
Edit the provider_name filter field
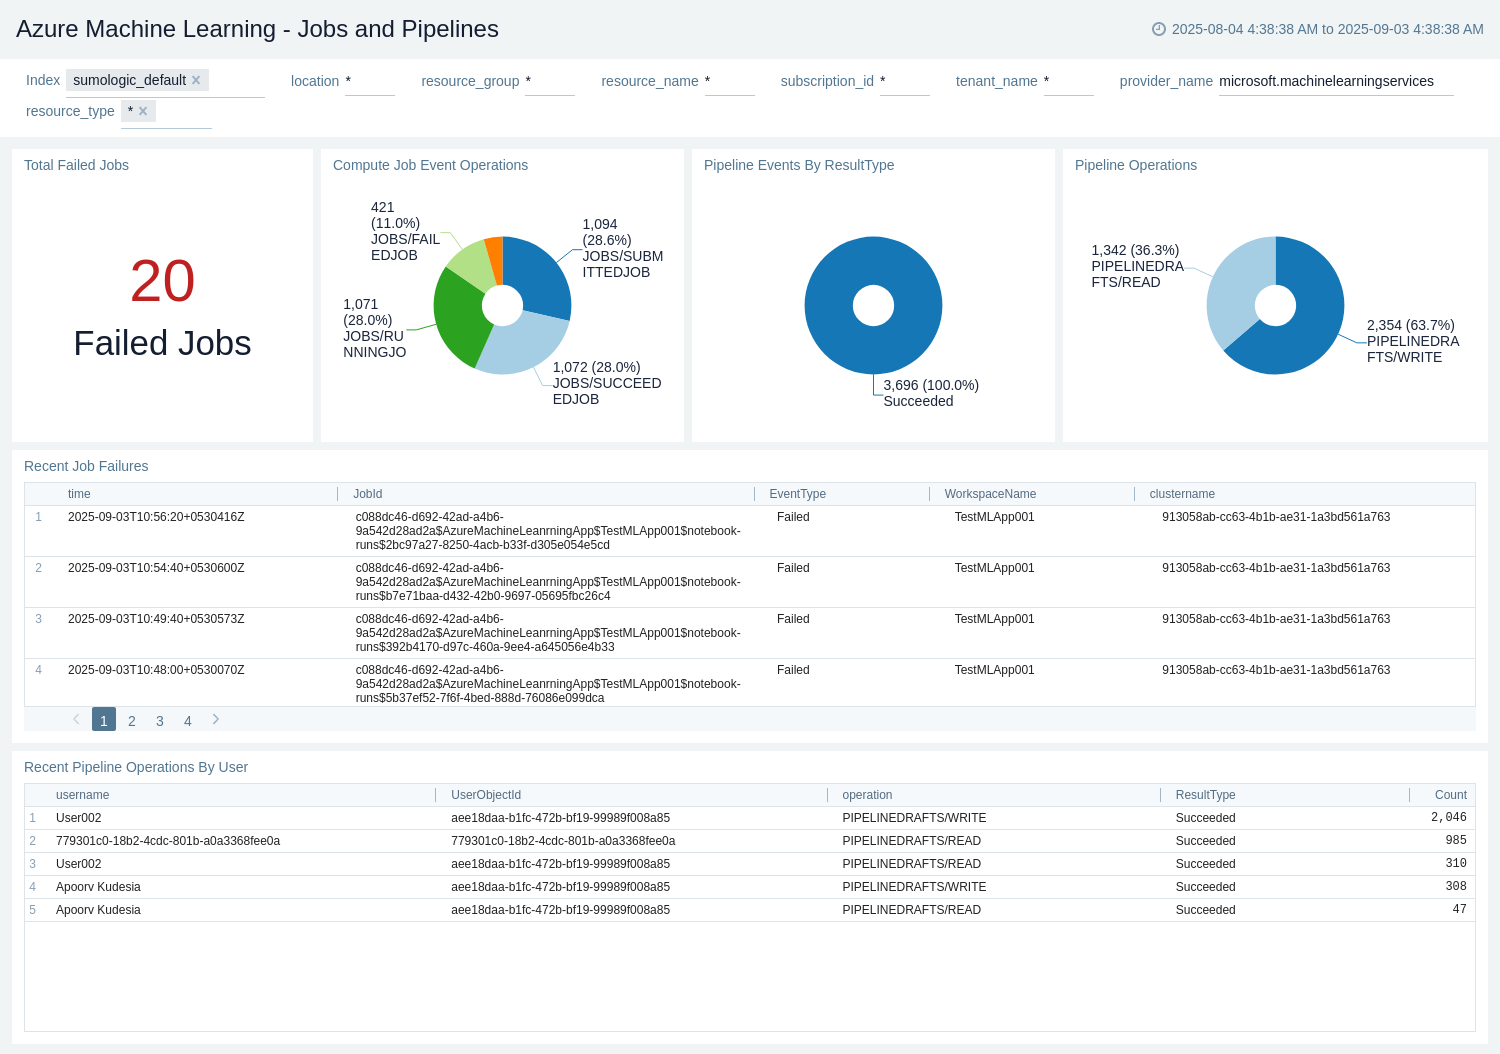[x=1336, y=81]
